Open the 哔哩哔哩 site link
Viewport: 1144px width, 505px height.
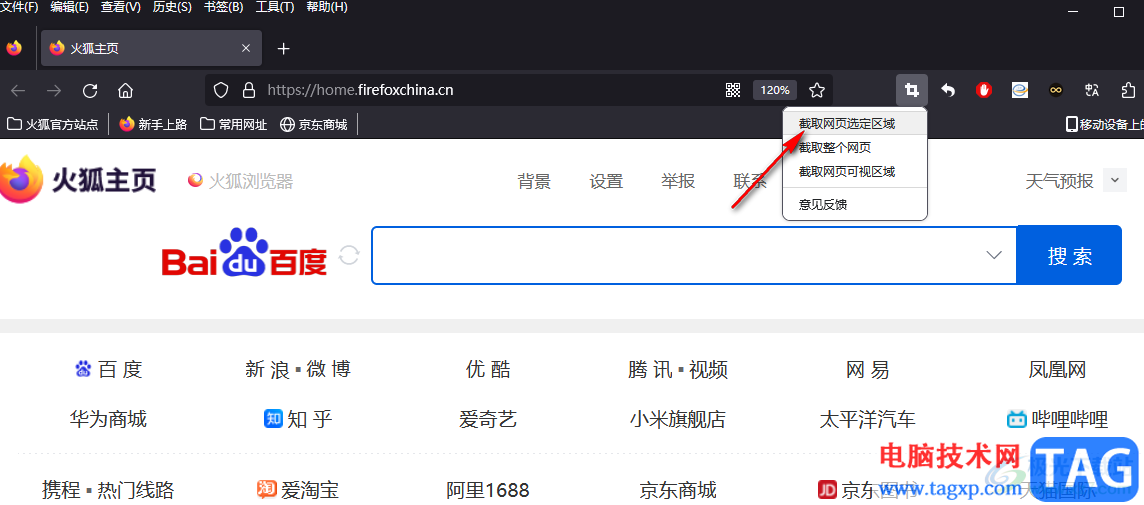[1057, 419]
